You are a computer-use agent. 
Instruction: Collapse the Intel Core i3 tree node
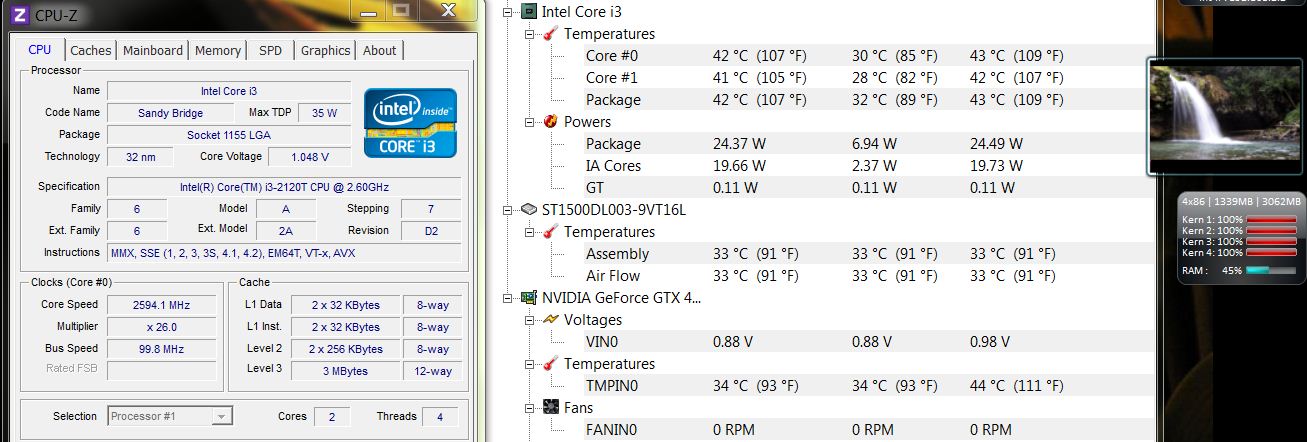(509, 12)
